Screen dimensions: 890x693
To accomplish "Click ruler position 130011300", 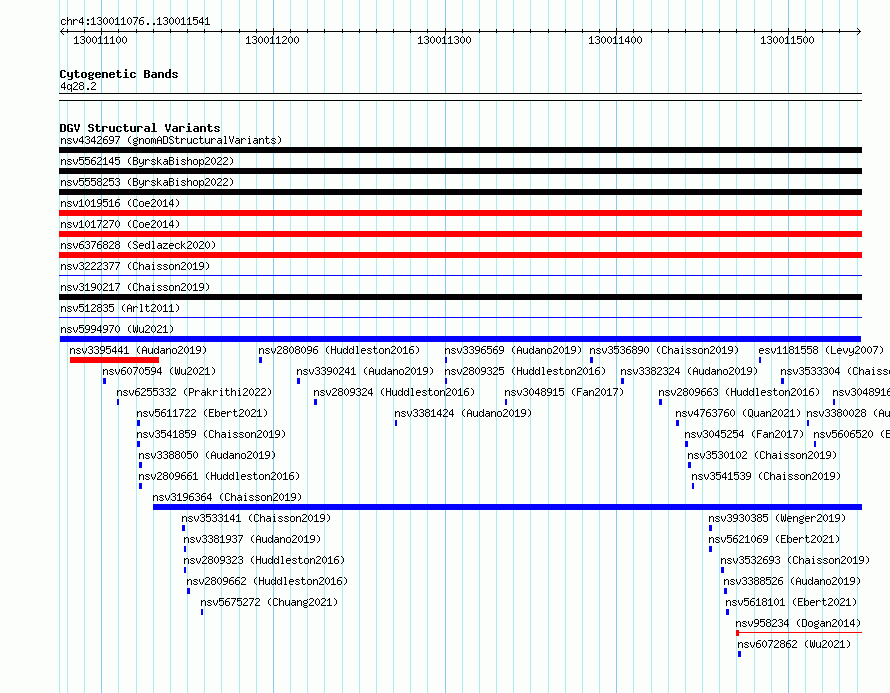I will [x=444, y=40].
